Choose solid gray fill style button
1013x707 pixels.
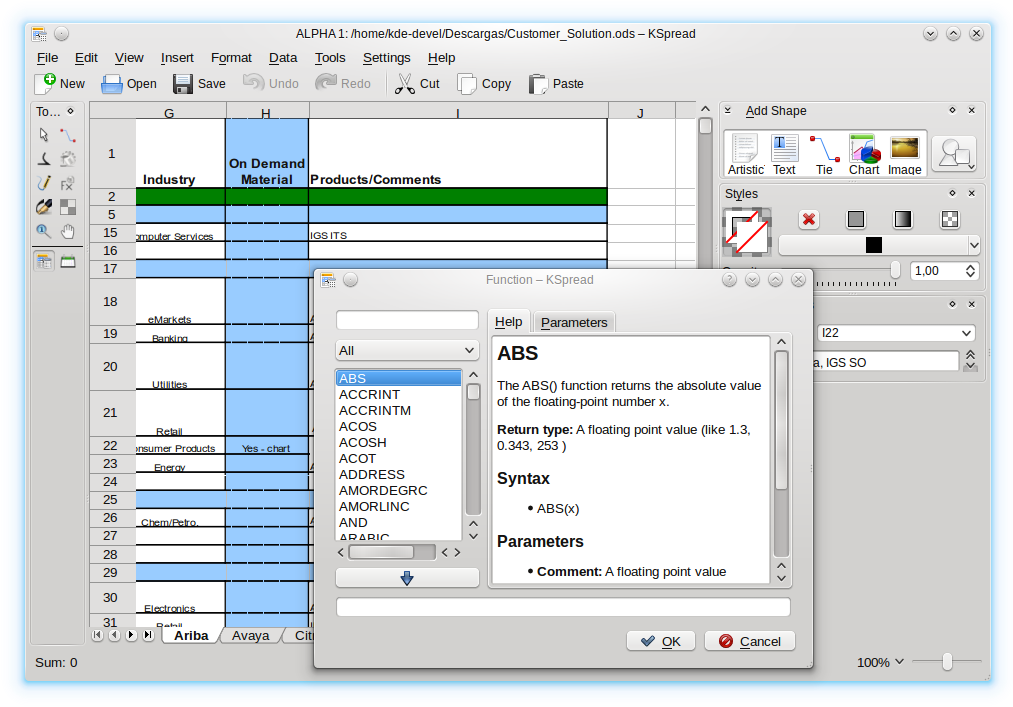[856, 219]
